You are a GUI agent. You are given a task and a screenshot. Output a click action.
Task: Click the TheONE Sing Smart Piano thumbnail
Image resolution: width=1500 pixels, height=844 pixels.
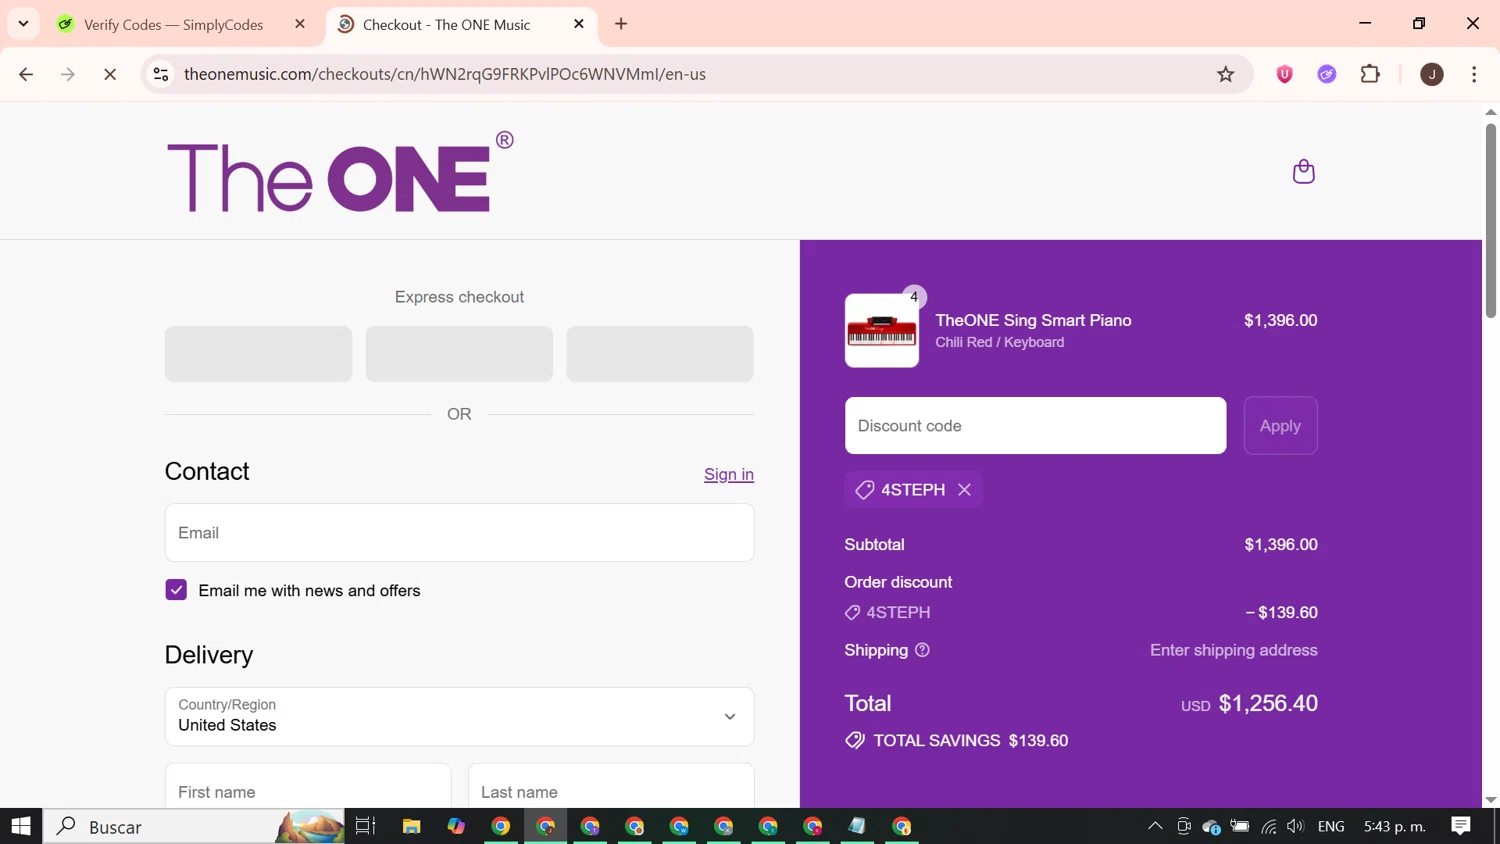882,331
